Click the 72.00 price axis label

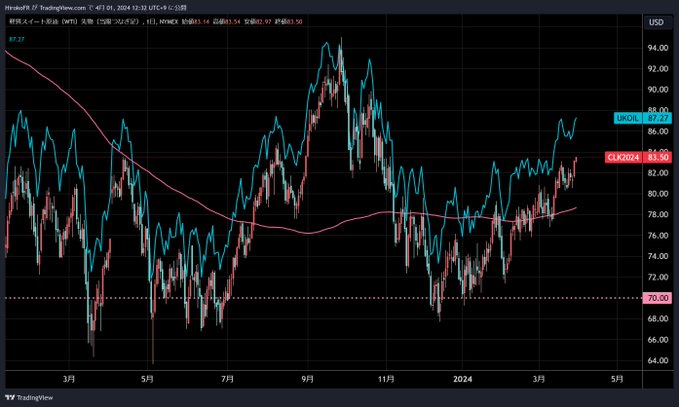coord(657,277)
